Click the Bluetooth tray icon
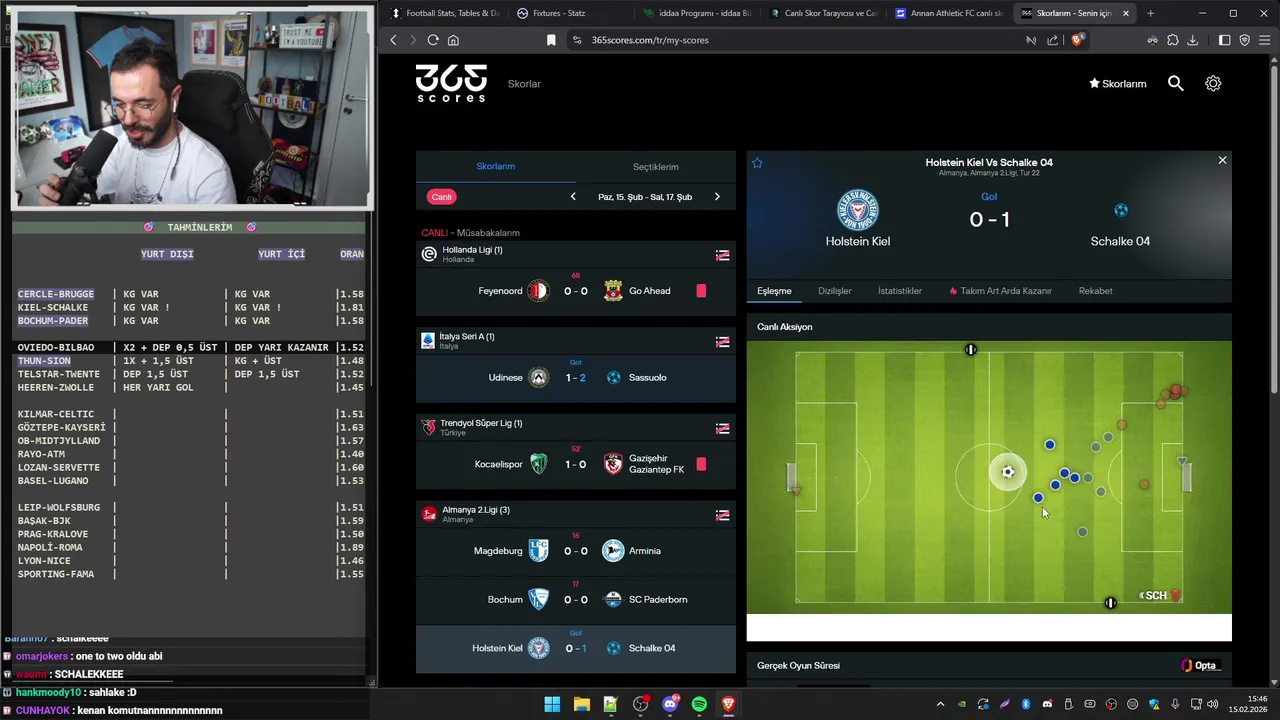This screenshot has height=720, width=1280. tap(1026, 704)
